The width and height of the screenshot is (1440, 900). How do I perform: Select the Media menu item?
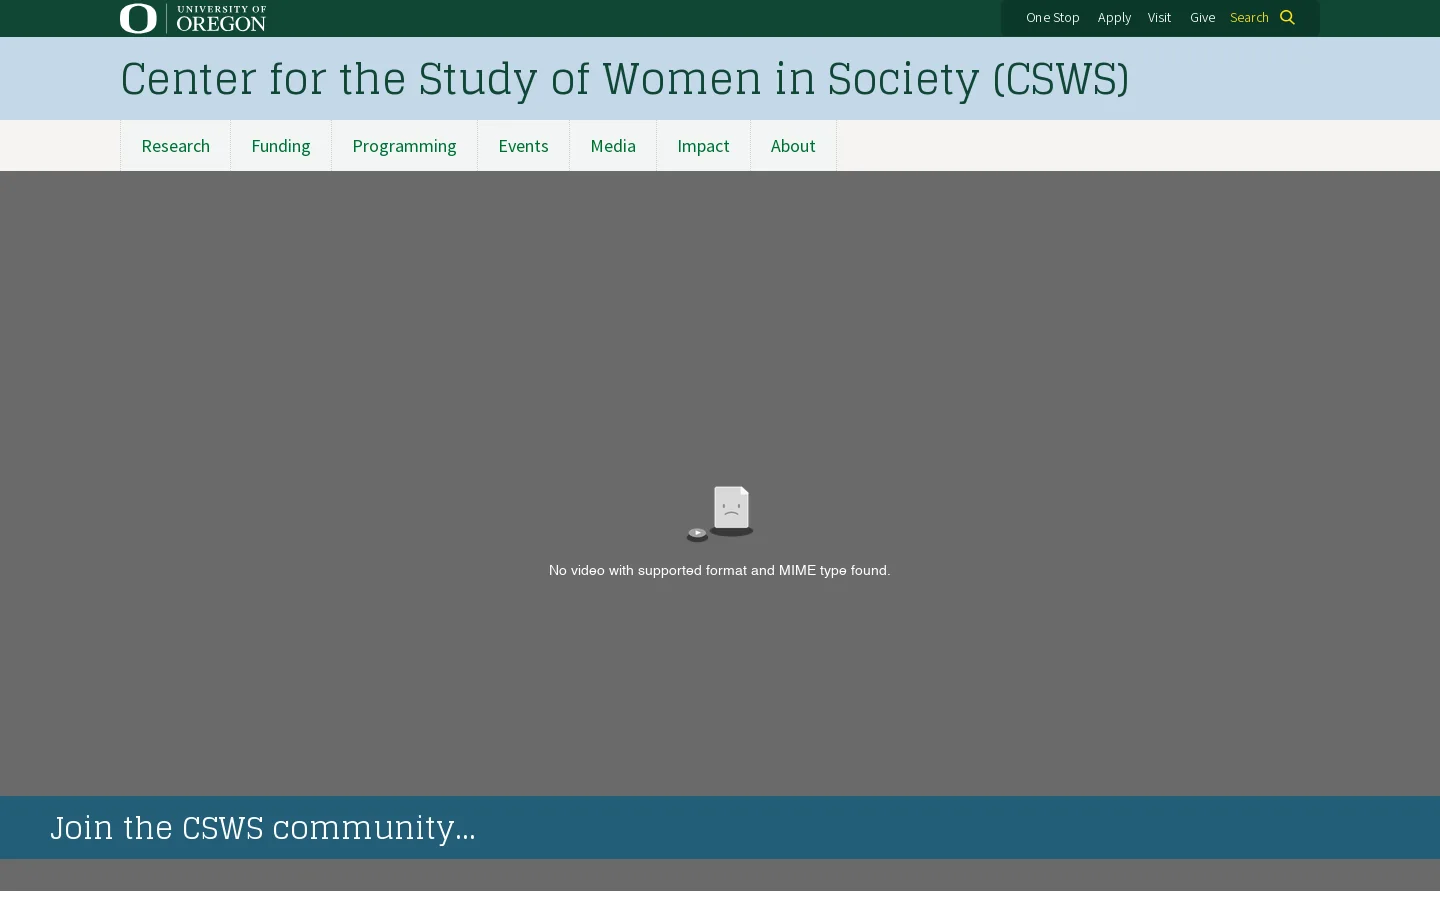click(613, 146)
